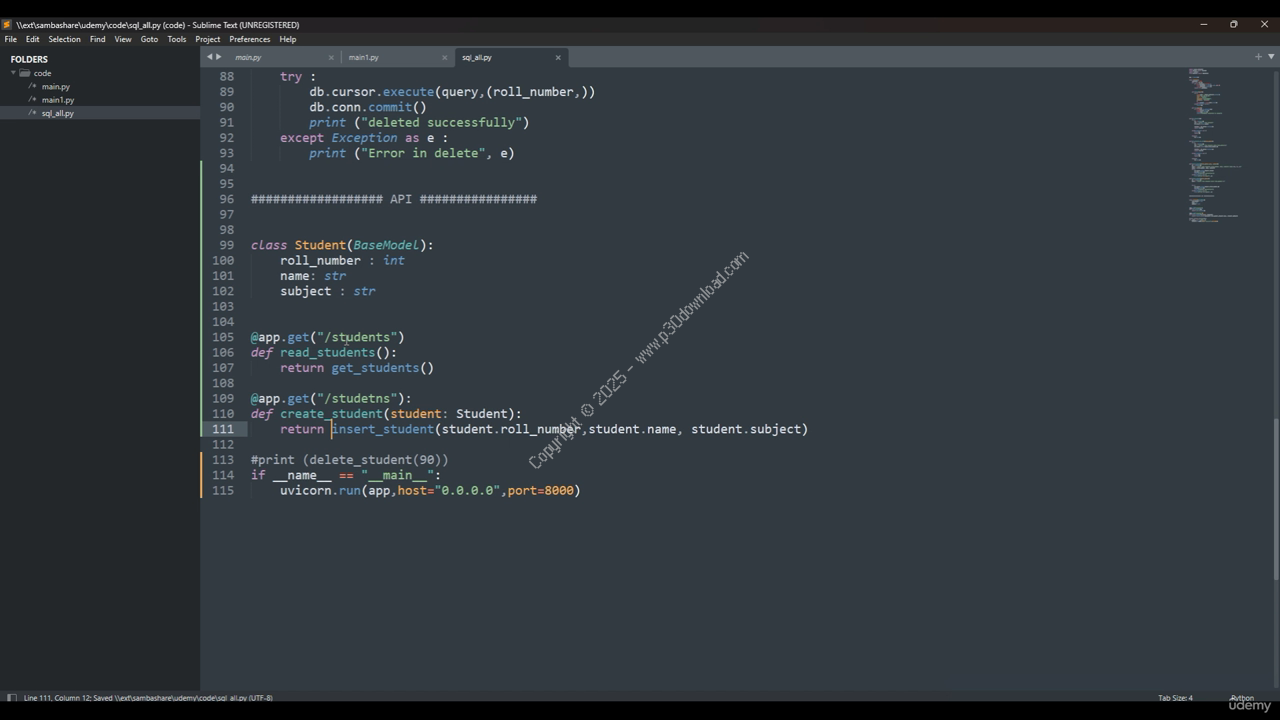Image resolution: width=1280 pixels, height=720 pixels.
Task: Open the Preferences menu
Action: tap(250, 39)
